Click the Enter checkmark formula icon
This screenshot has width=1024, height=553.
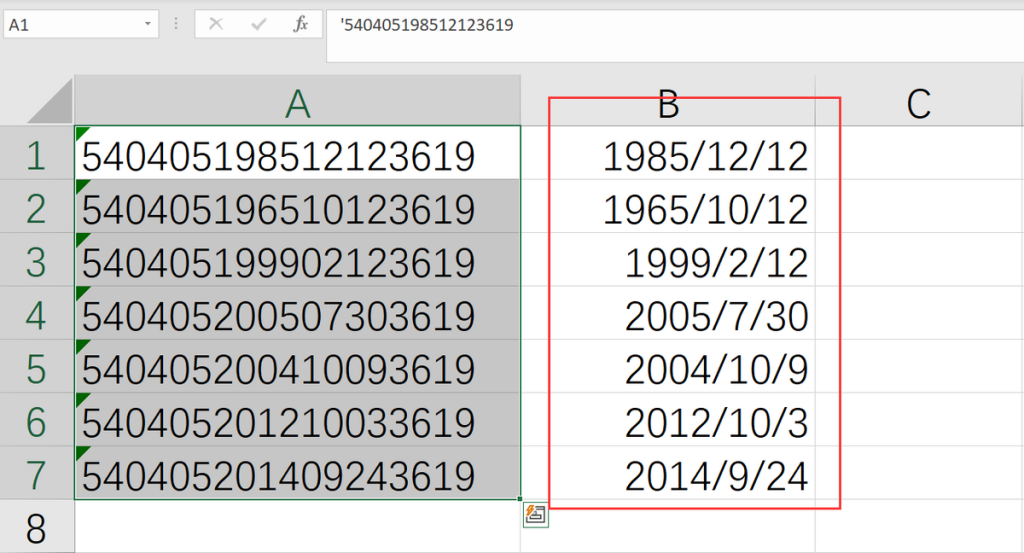[x=259, y=25]
